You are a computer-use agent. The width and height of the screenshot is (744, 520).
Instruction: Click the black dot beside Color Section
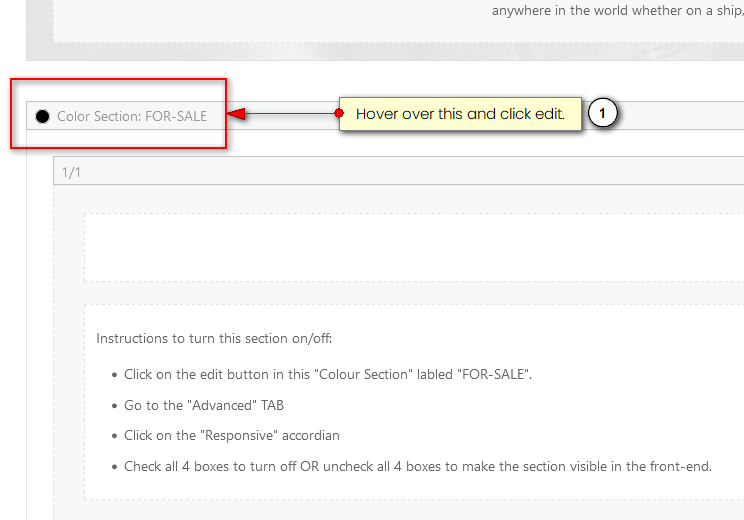click(x=42, y=116)
